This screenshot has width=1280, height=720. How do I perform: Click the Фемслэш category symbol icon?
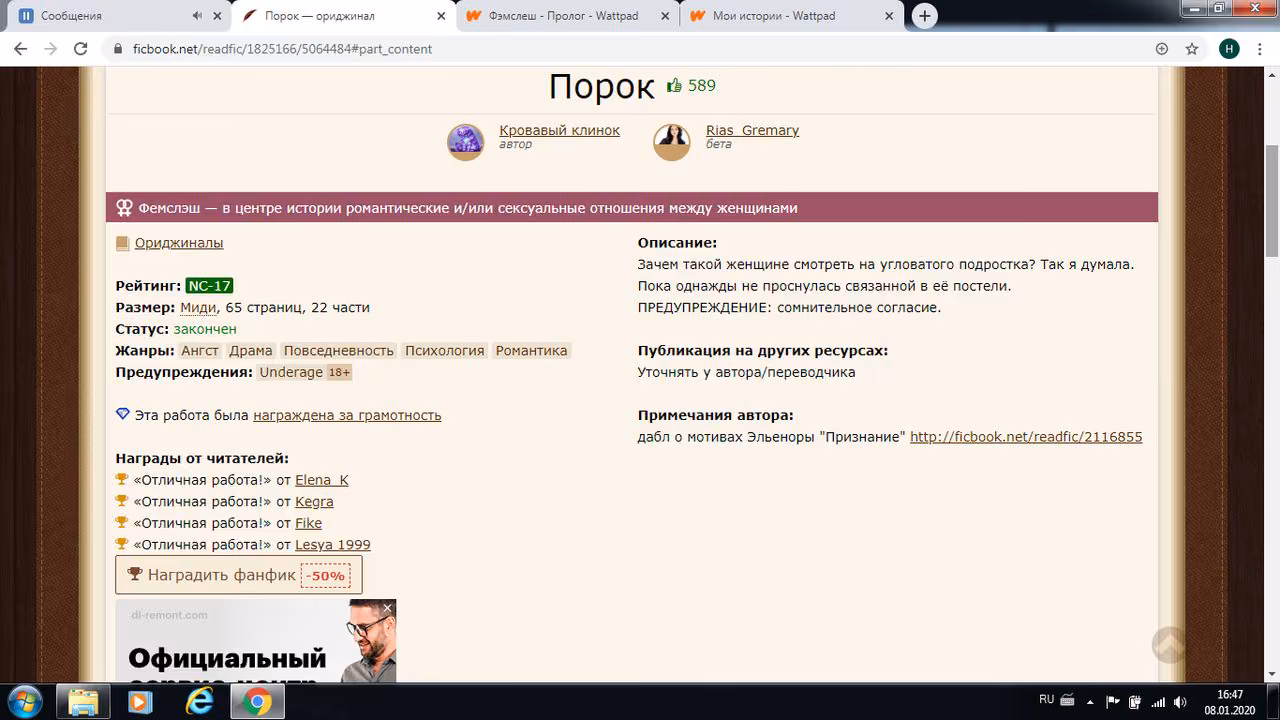(124, 208)
